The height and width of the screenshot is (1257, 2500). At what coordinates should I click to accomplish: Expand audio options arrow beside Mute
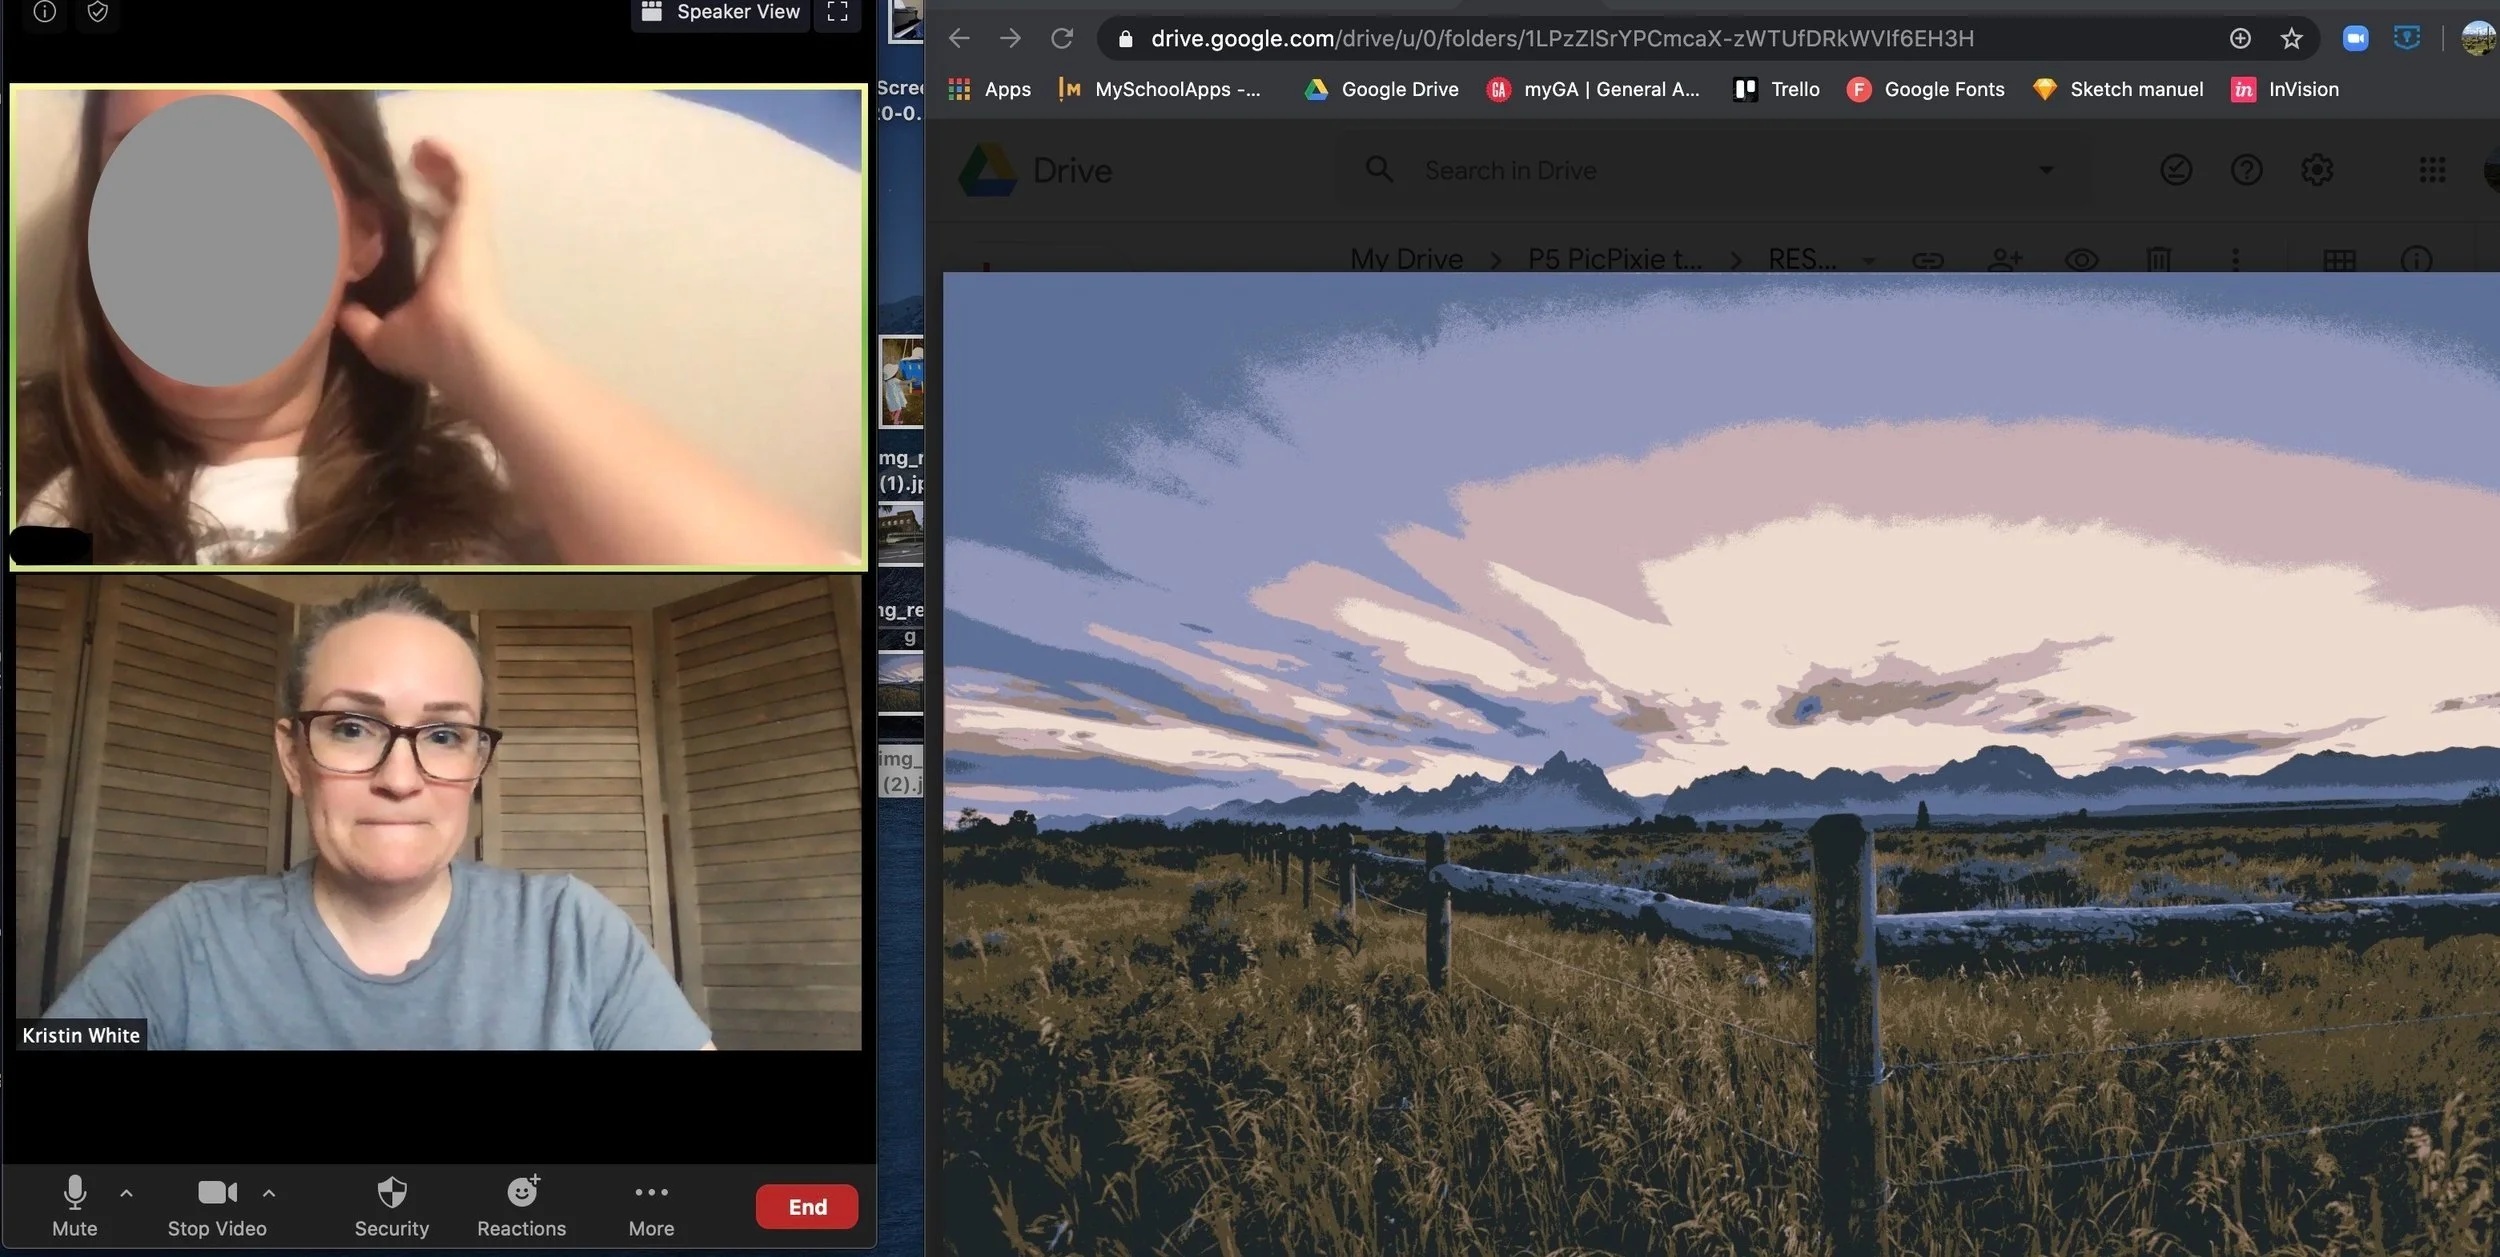126,1192
